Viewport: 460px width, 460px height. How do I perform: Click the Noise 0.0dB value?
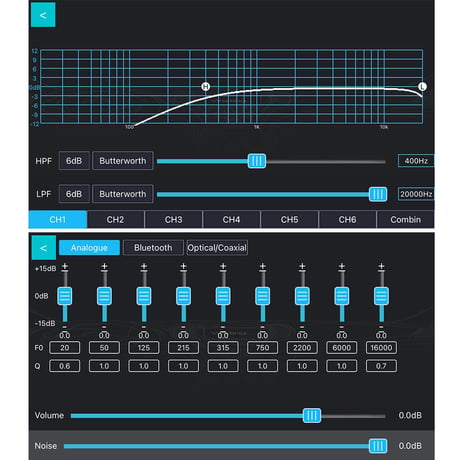410,446
